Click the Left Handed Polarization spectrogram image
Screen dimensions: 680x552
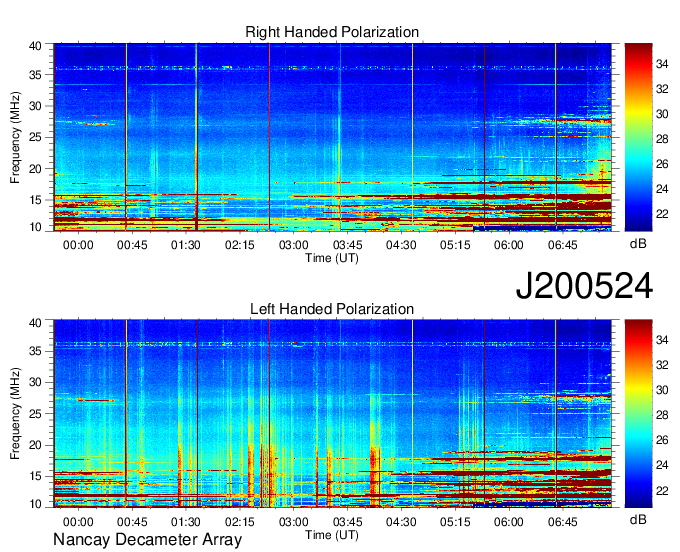tap(332, 414)
